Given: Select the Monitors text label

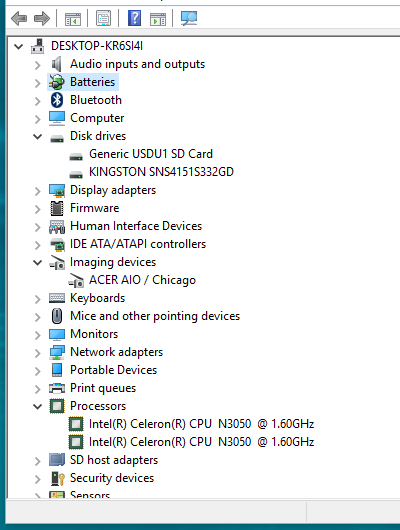Looking at the screenshot, I should click(94, 334).
